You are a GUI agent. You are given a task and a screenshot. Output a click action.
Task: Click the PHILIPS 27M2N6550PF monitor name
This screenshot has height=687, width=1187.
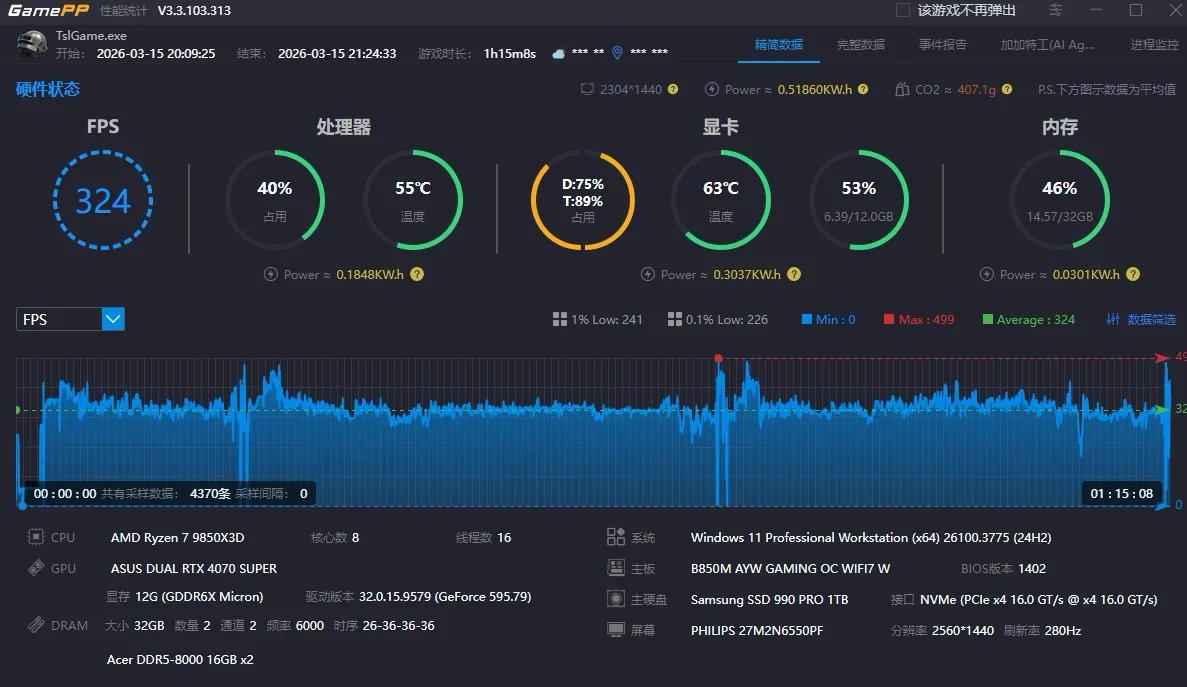(x=757, y=630)
